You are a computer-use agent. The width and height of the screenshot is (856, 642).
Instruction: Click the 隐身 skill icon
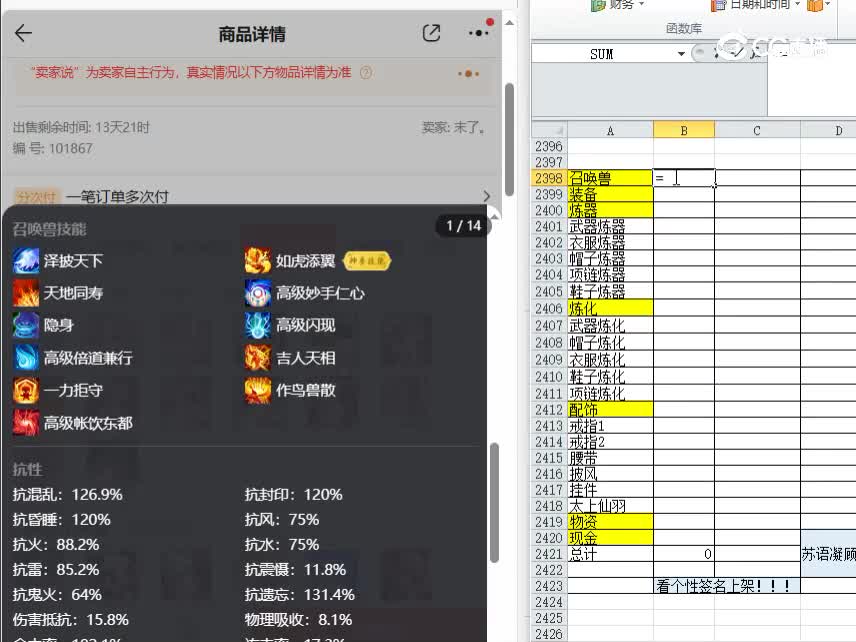(x=26, y=325)
